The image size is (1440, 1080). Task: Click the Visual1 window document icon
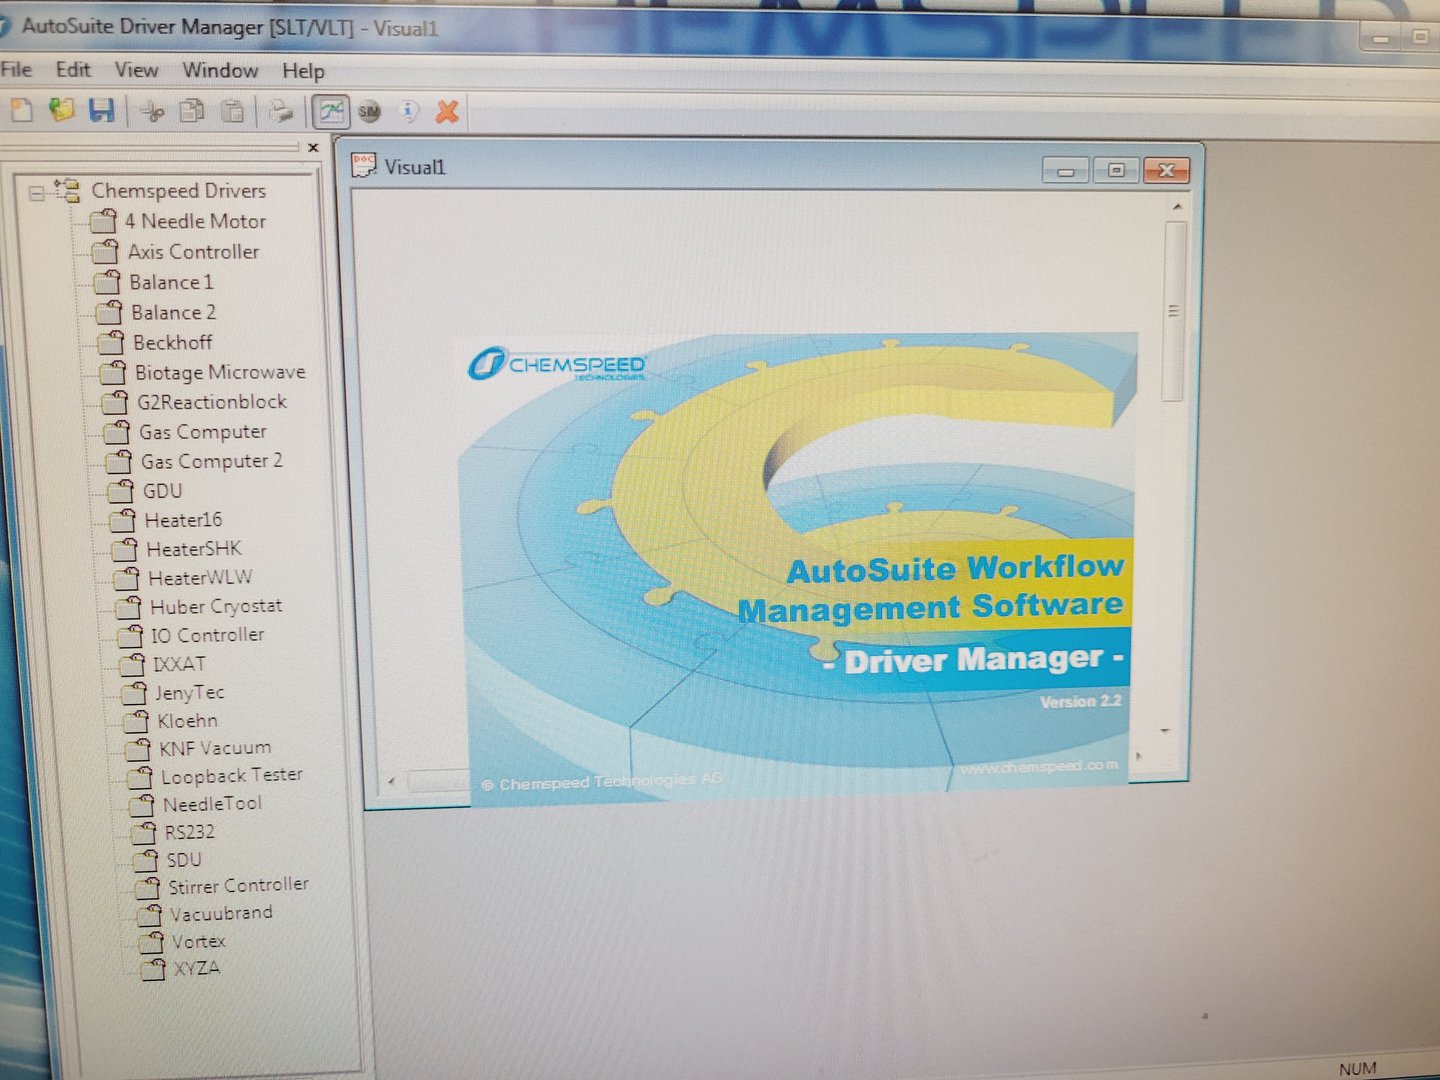pyautogui.click(x=363, y=165)
